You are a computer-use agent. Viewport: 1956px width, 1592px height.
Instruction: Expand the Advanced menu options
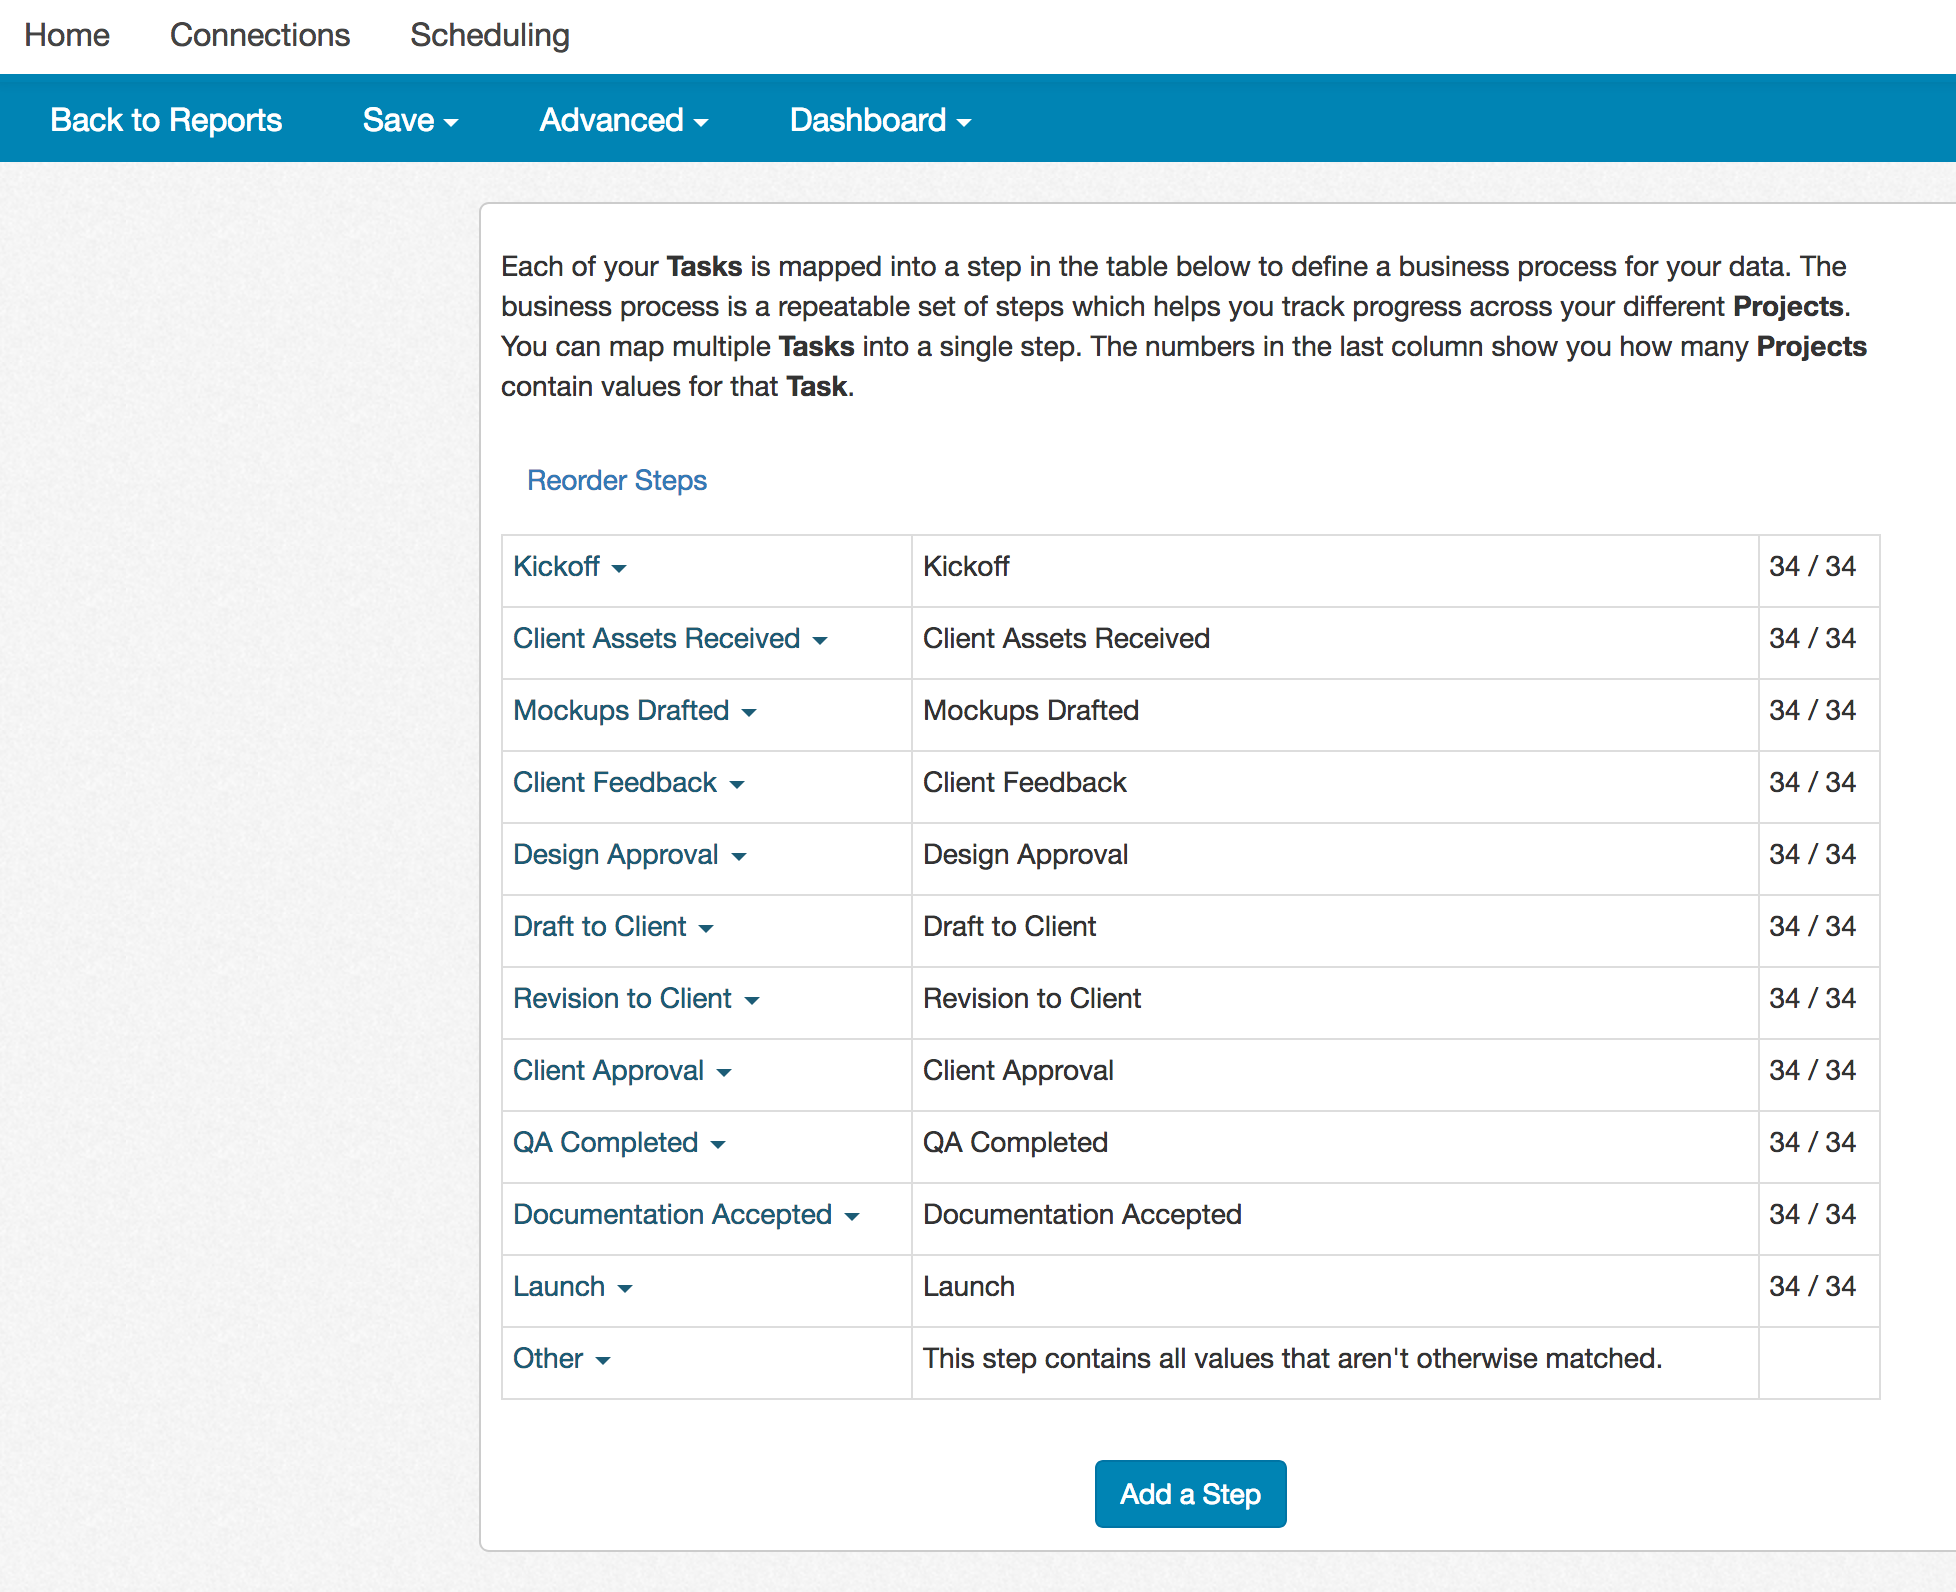click(x=621, y=117)
